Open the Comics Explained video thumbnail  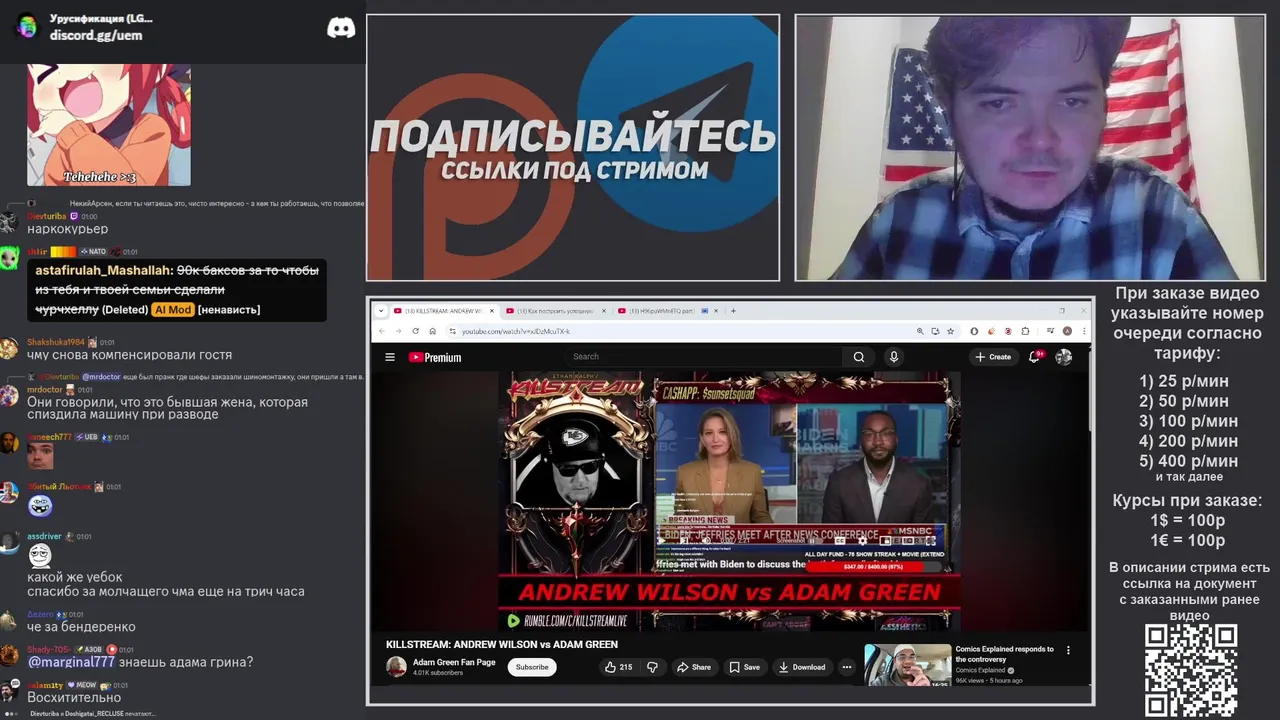tap(908, 665)
